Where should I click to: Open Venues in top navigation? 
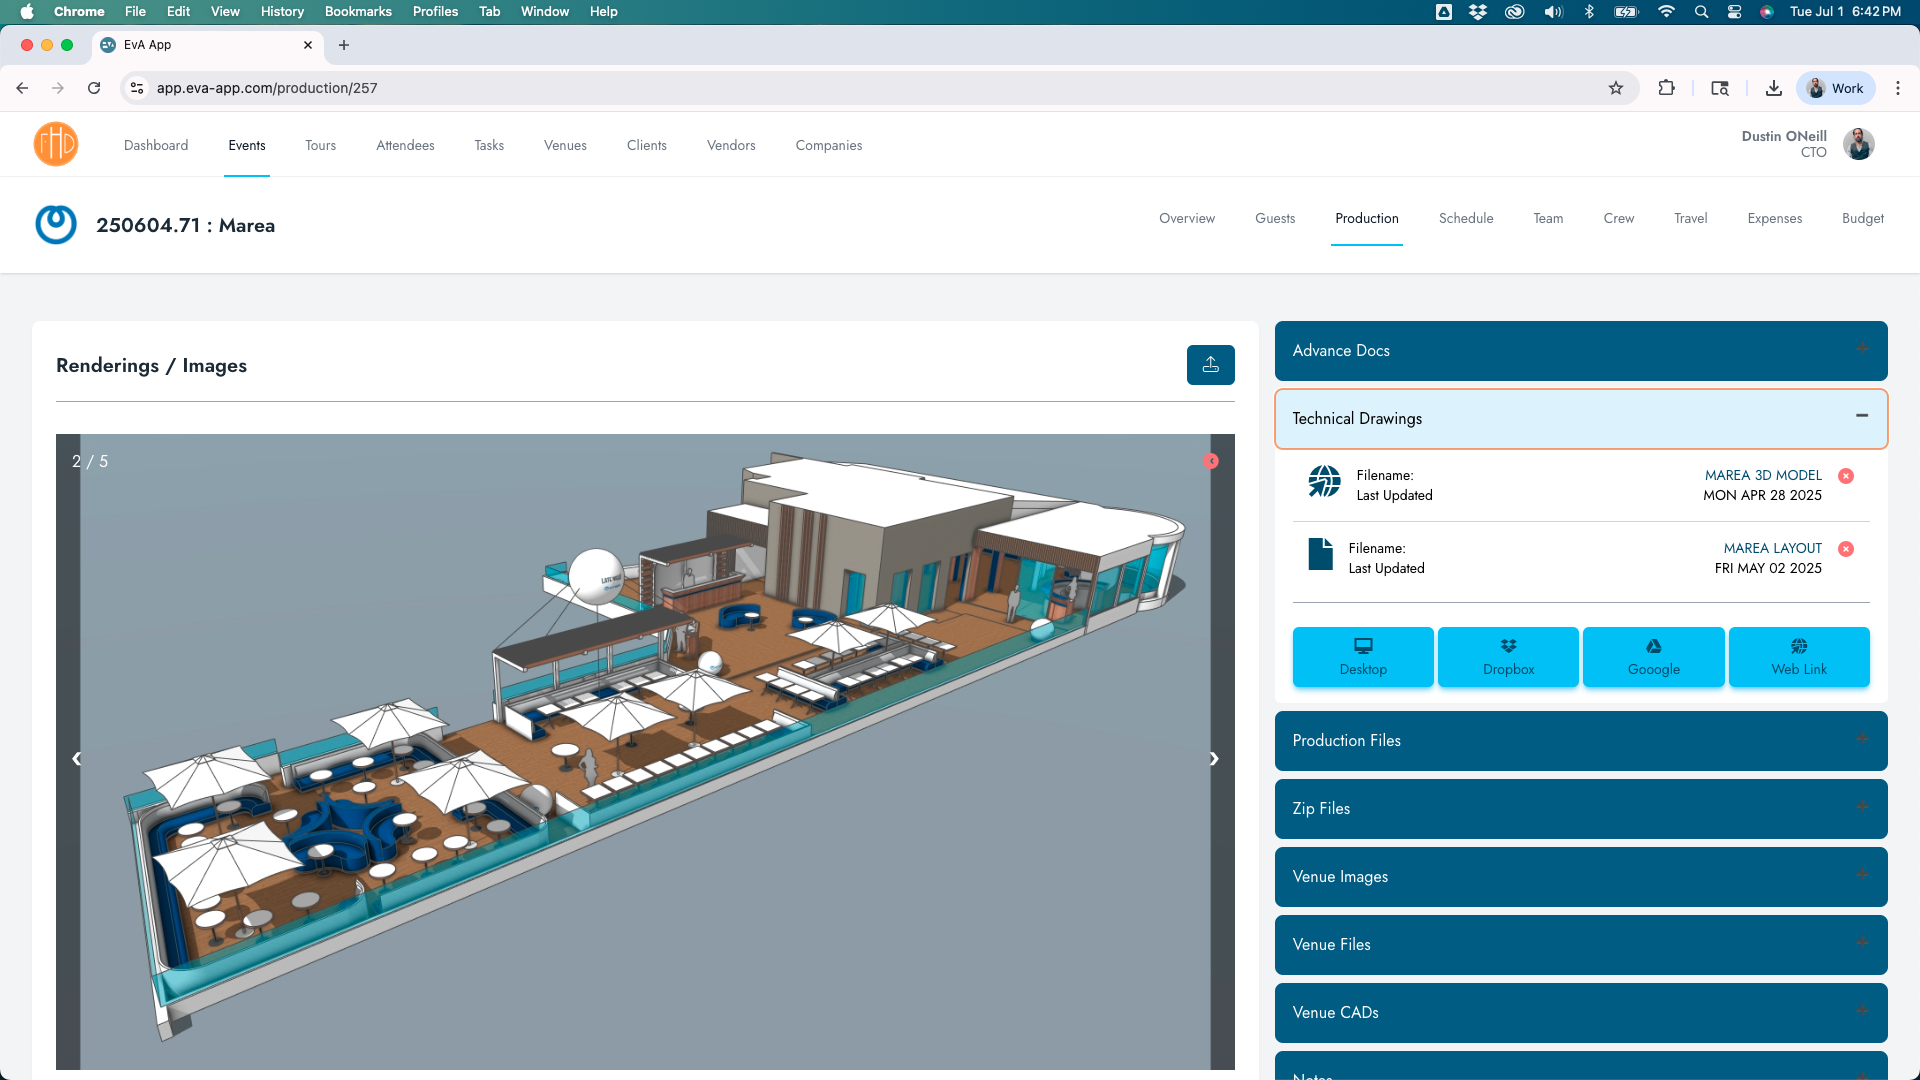pyautogui.click(x=565, y=145)
